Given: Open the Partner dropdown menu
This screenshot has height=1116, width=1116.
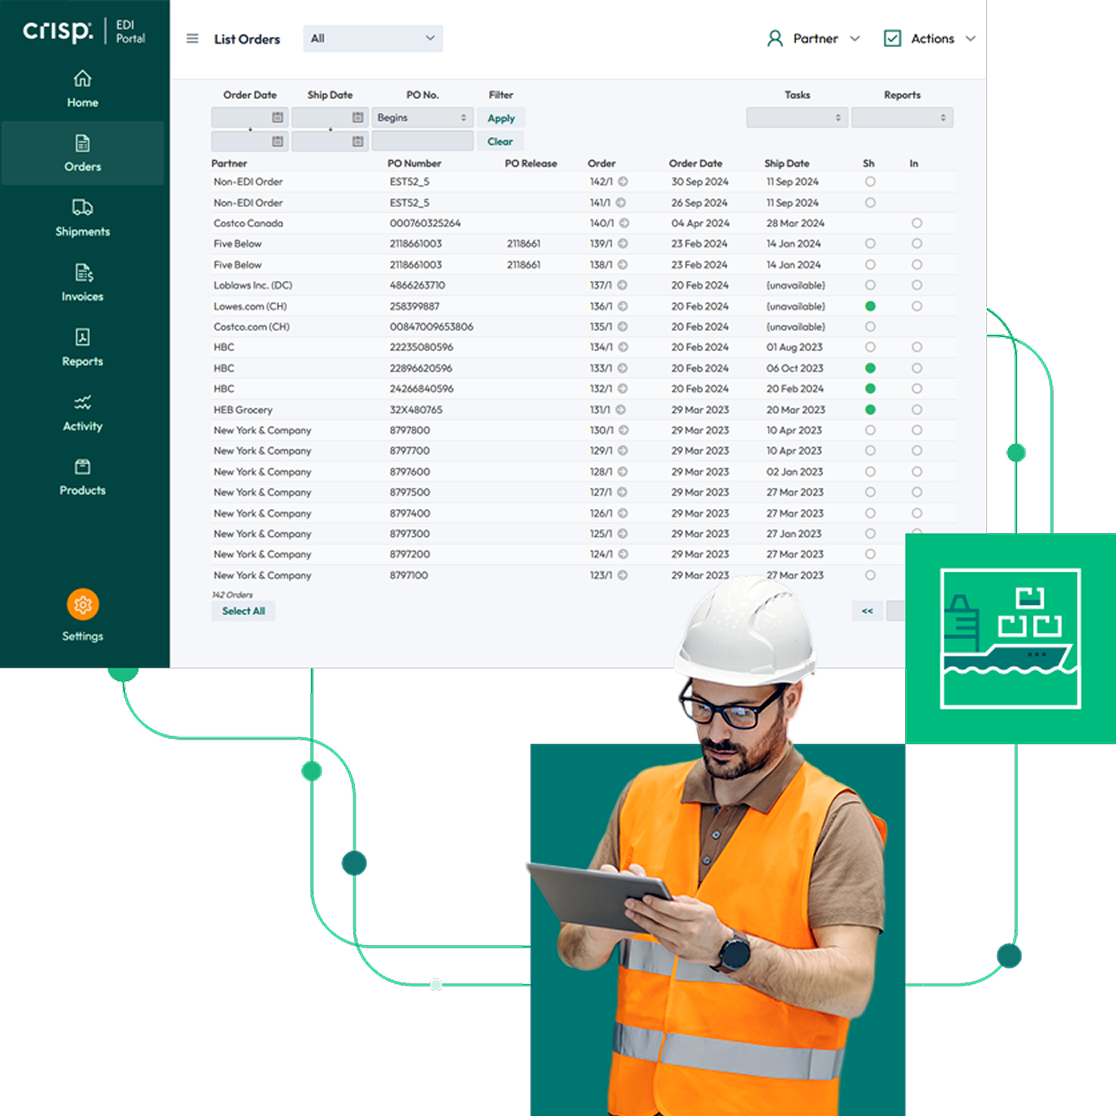Looking at the screenshot, I should point(813,39).
